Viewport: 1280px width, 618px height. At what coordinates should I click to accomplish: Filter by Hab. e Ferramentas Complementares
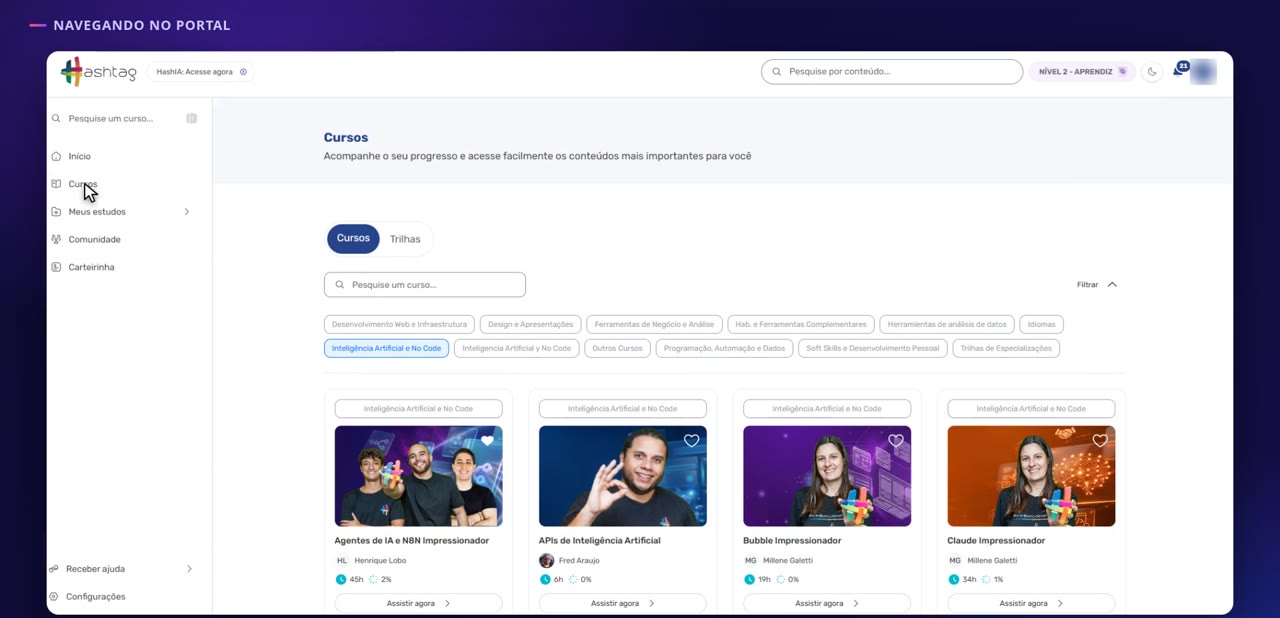pos(801,324)
